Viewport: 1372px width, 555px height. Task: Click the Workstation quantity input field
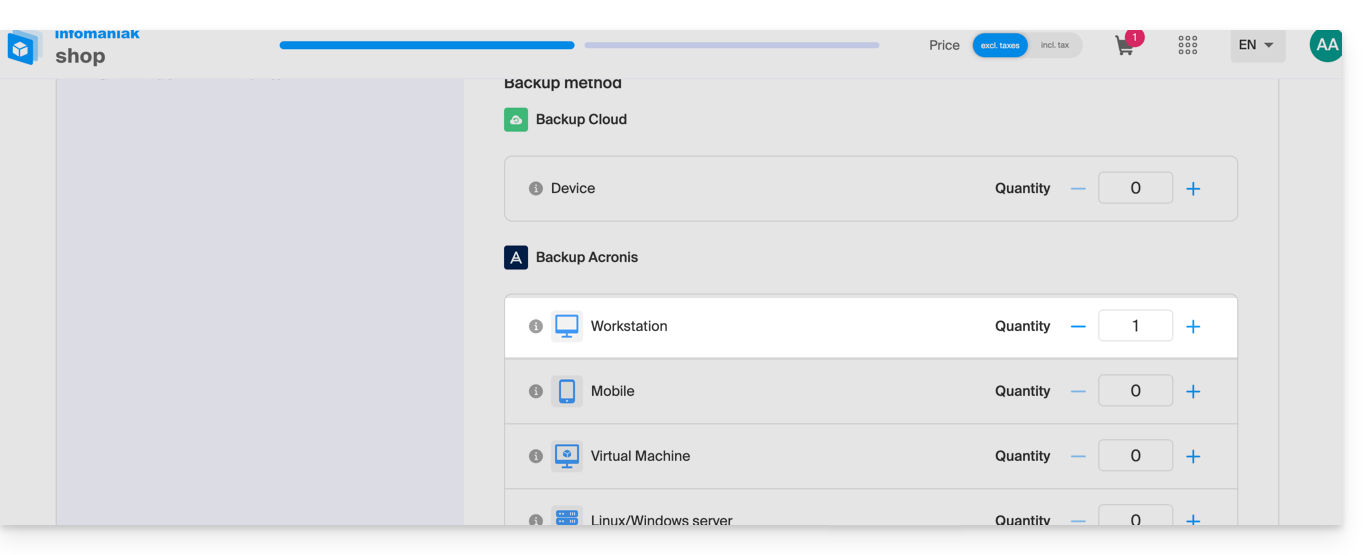1135,326
